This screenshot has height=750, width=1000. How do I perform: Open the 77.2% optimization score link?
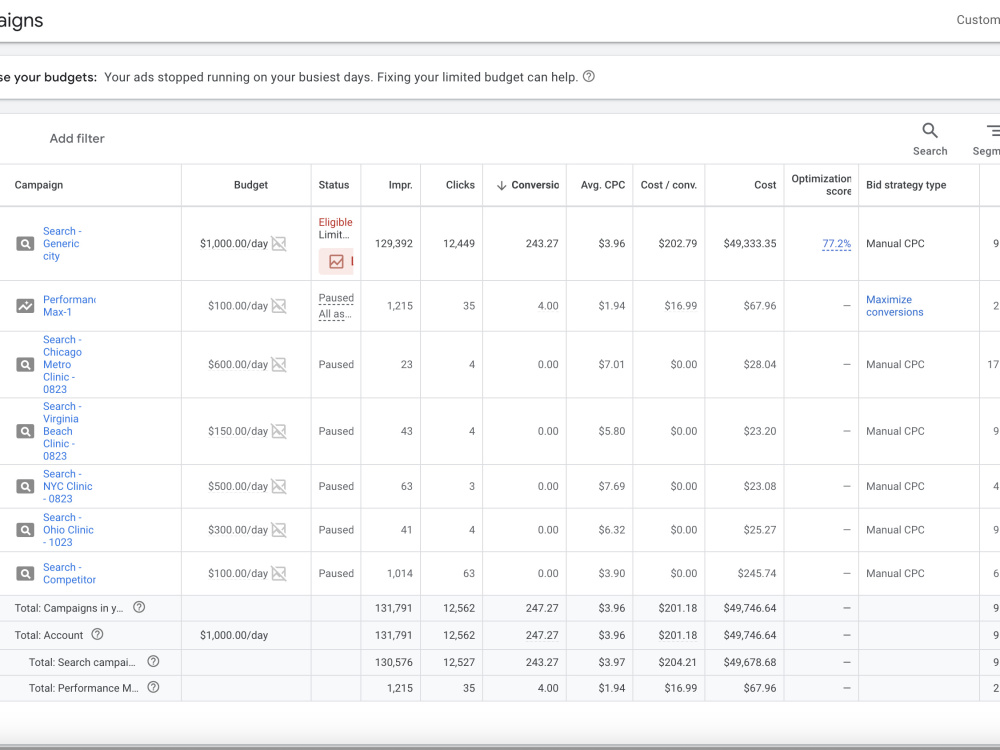836,244
